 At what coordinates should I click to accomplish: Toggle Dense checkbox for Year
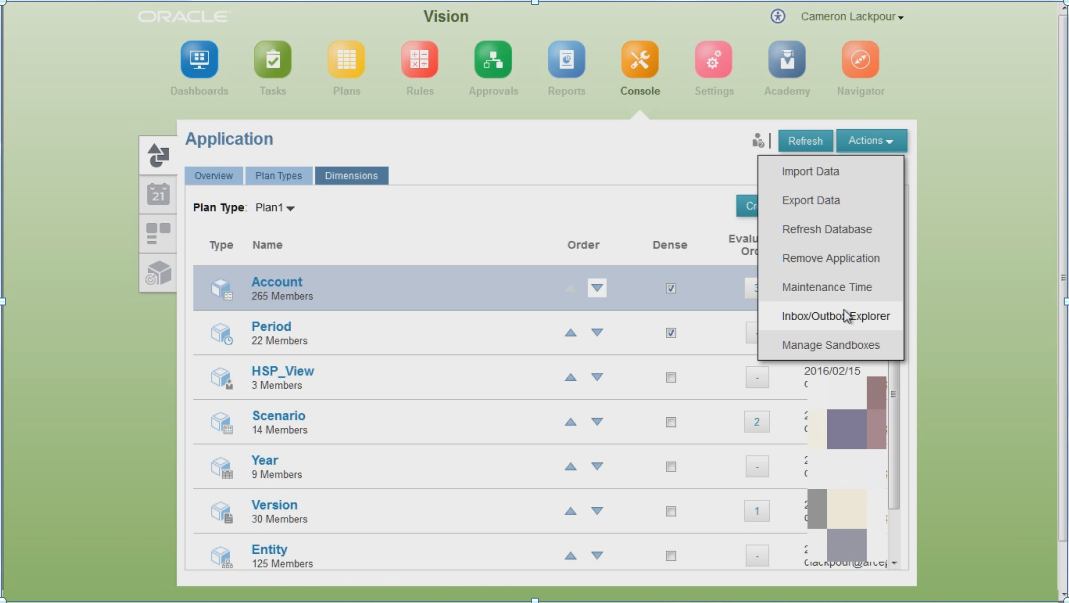click(671, 467)
